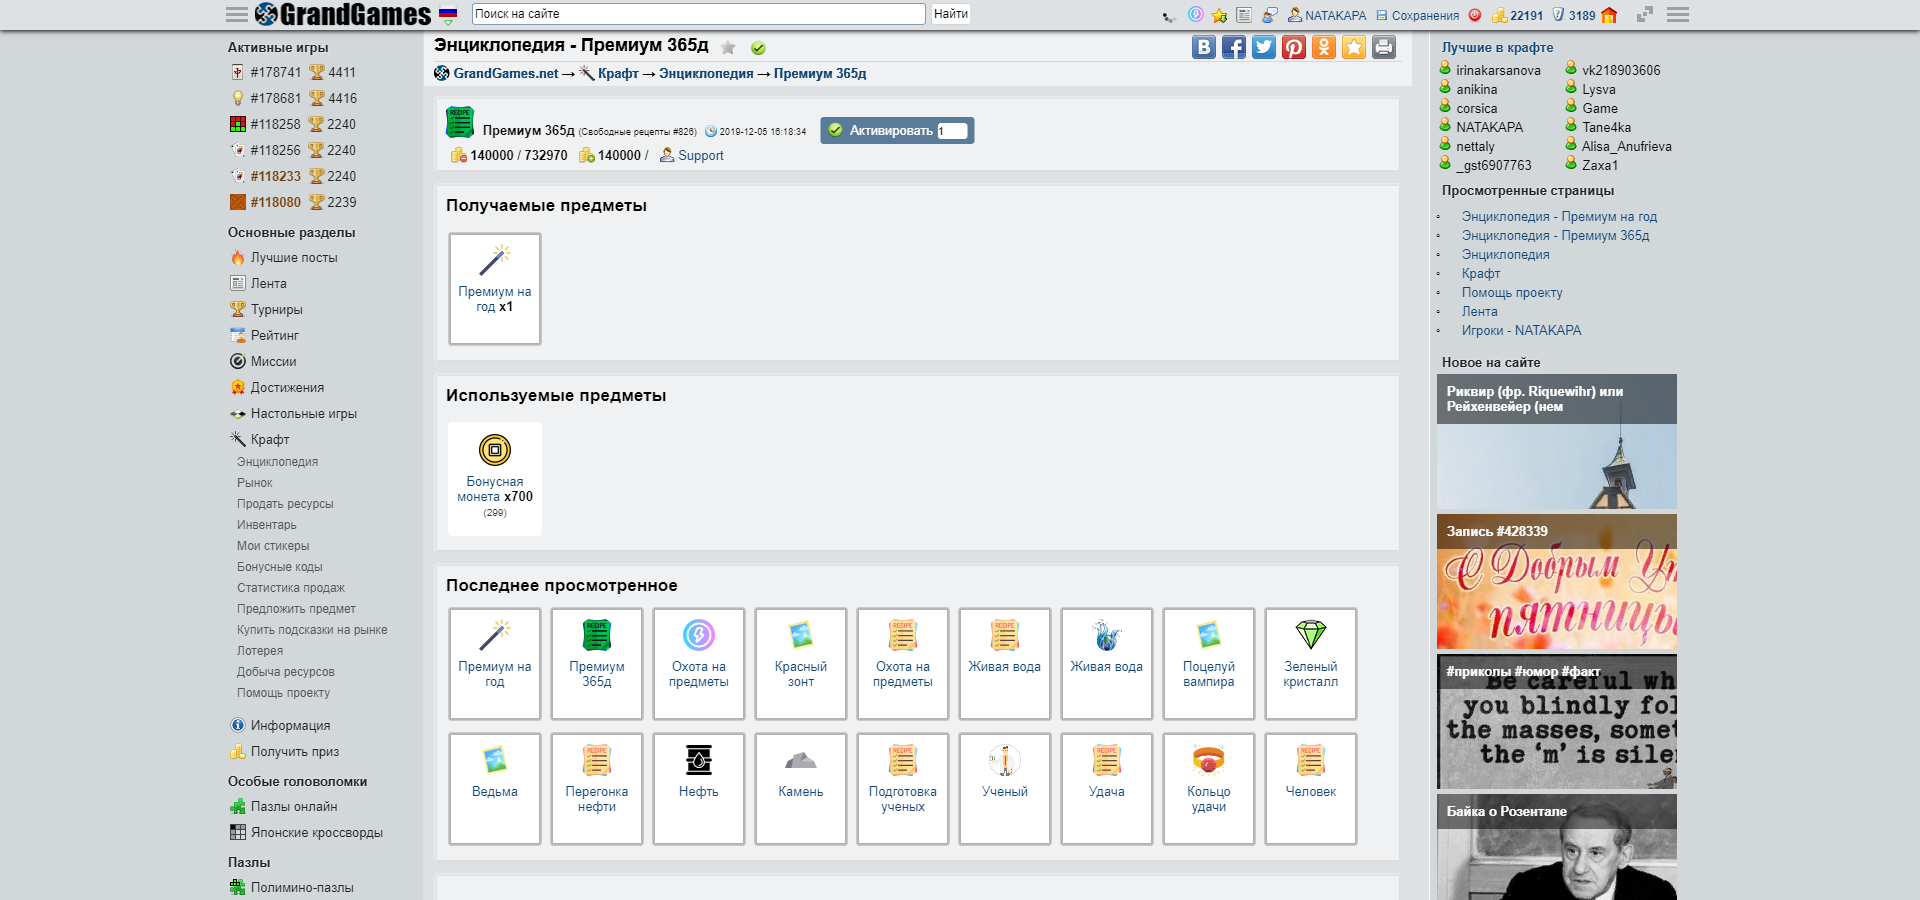This screenshot has height=900, width=1920.
Task: Open the Кольцо удачи recently viewed card
Action: point(1209,789)
